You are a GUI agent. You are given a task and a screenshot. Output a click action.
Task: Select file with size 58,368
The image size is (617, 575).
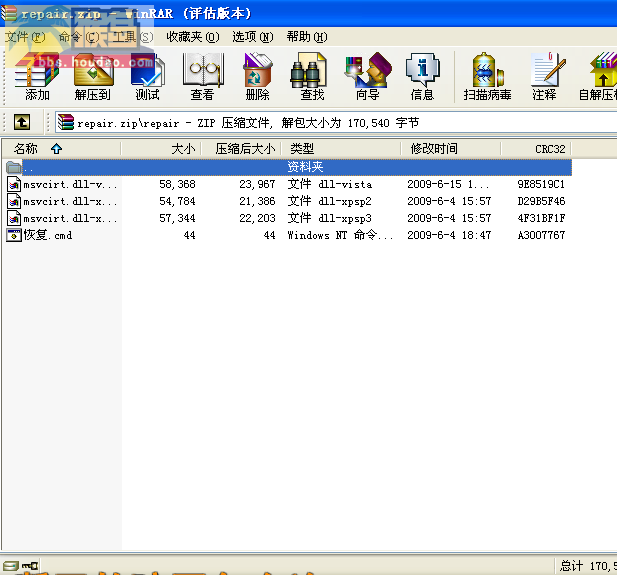click(177, 184)
